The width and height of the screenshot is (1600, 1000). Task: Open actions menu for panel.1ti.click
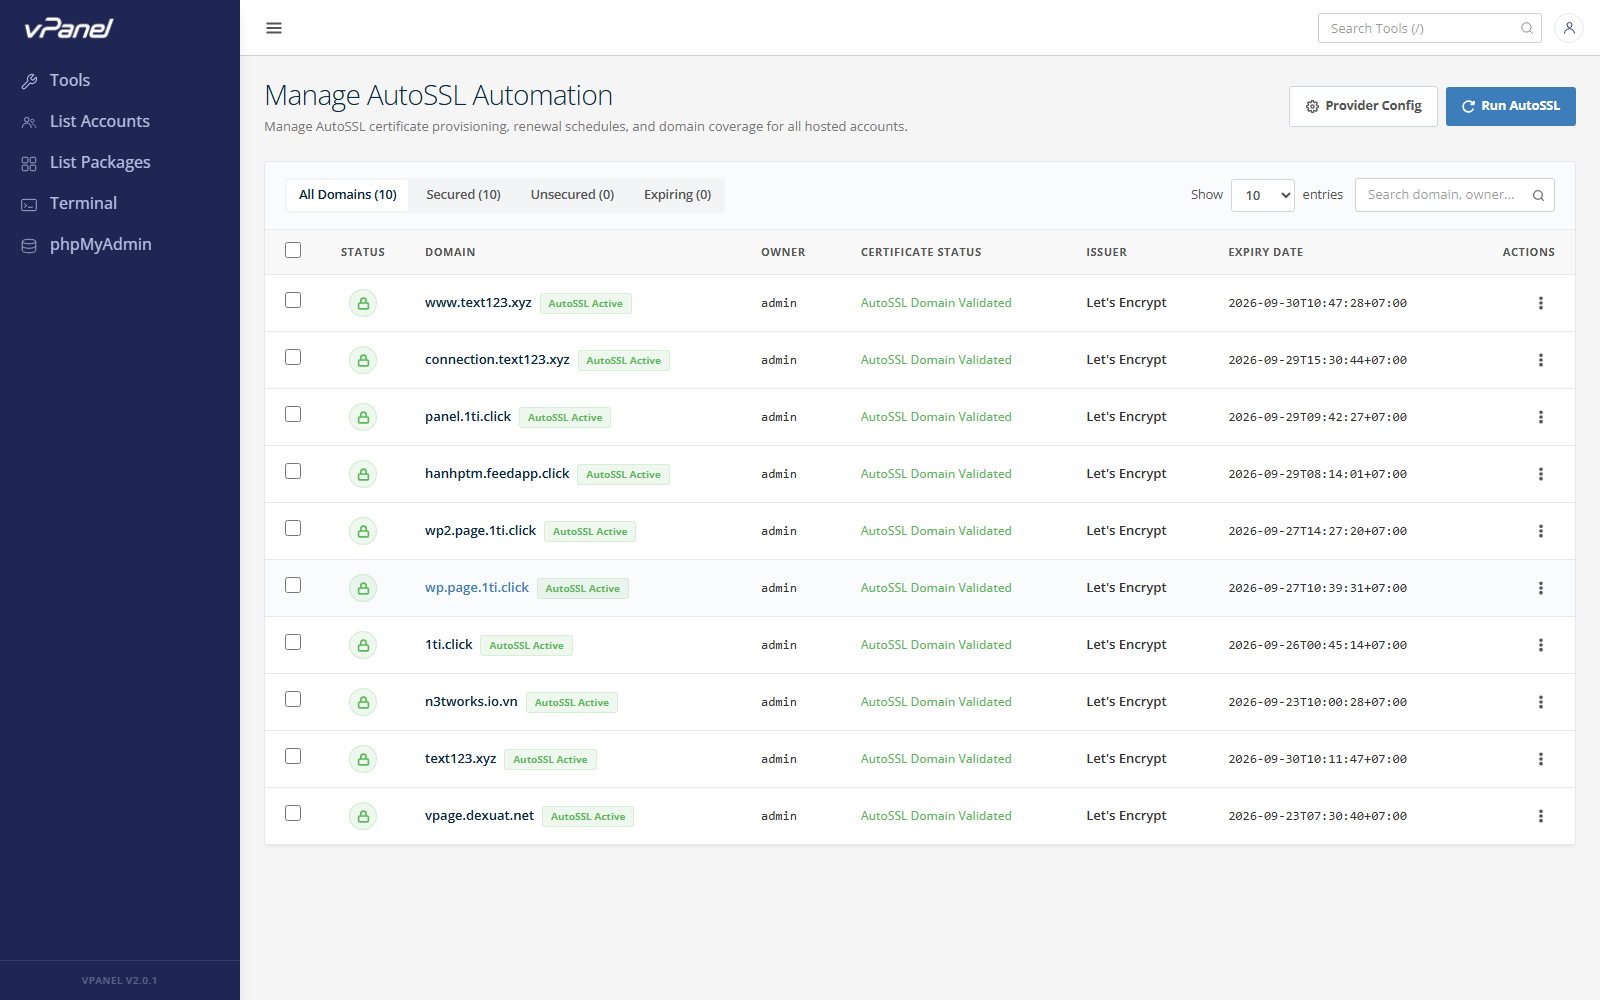pyautogui.click(x=1540, y=417)
